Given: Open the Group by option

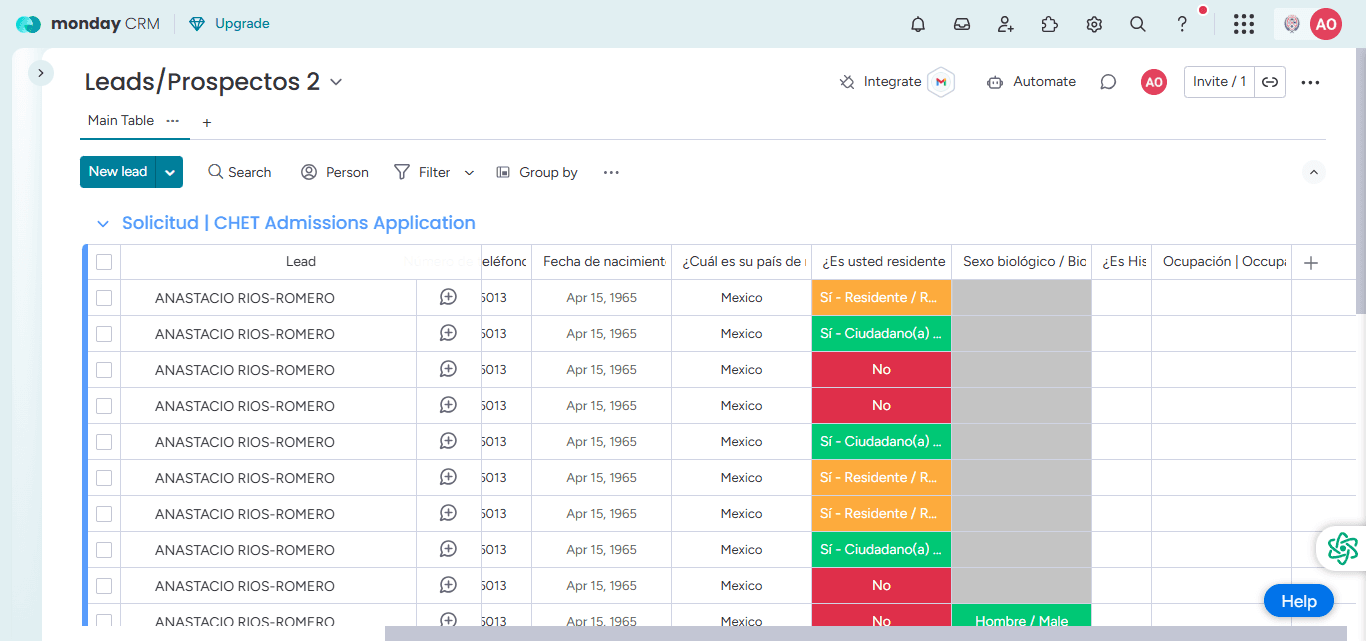Looking at the screenshot, I should [x=537, y=172].
